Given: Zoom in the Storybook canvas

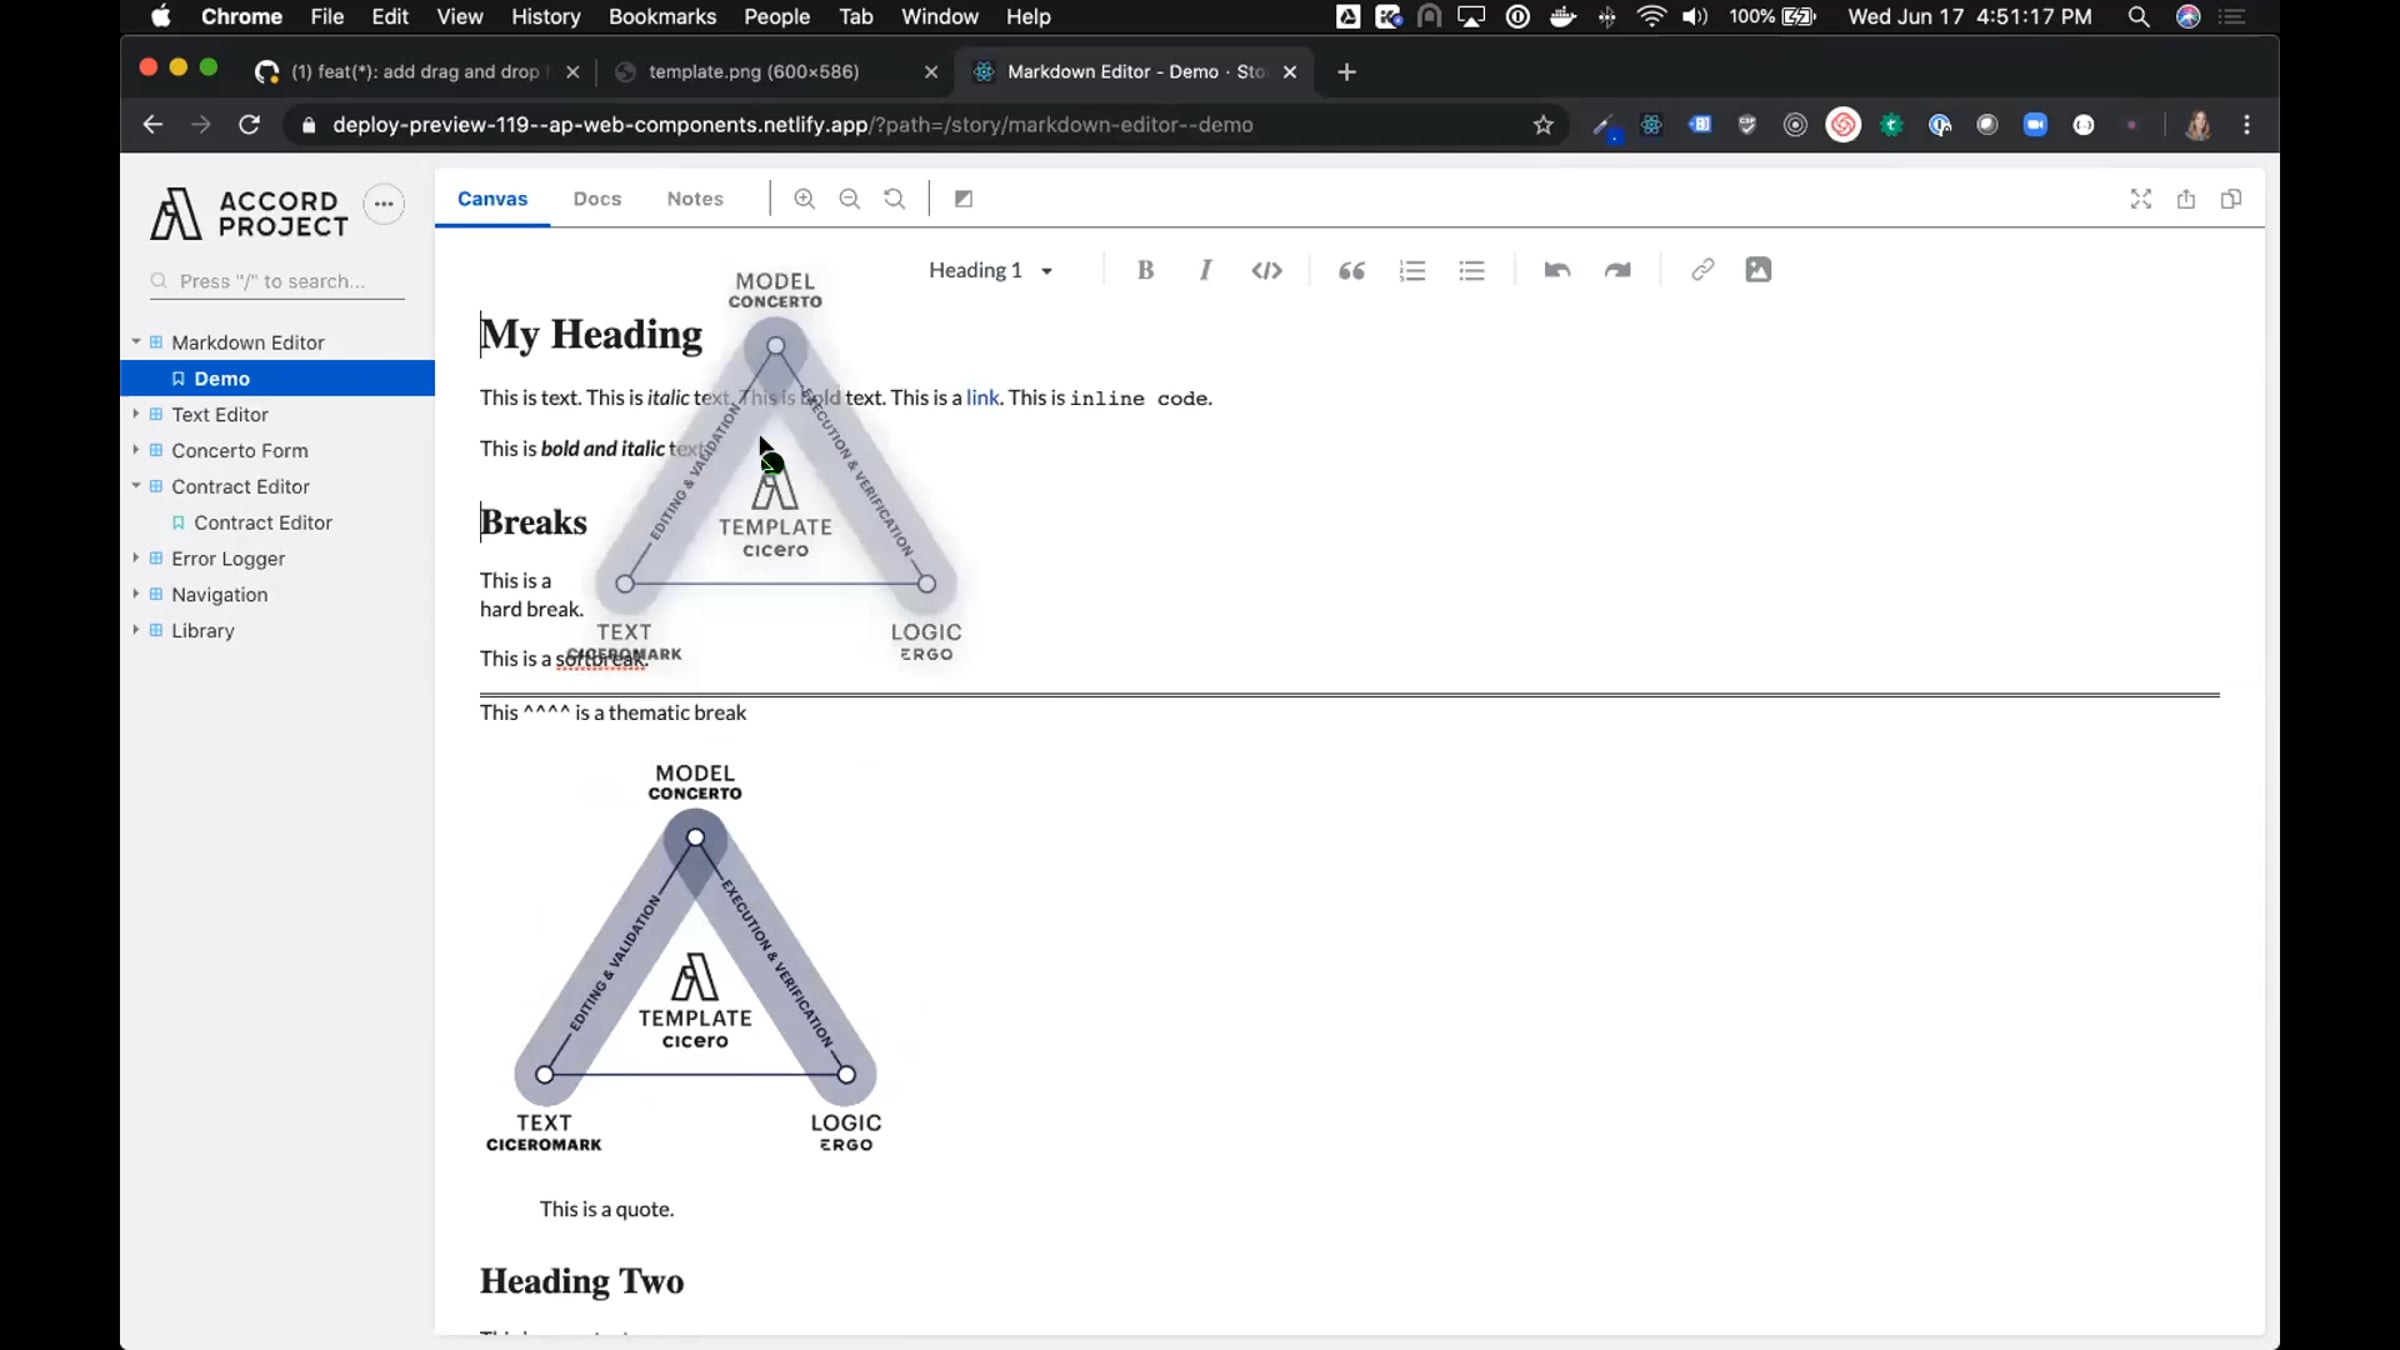Looking at the screenshot, I should coord(804,199).
